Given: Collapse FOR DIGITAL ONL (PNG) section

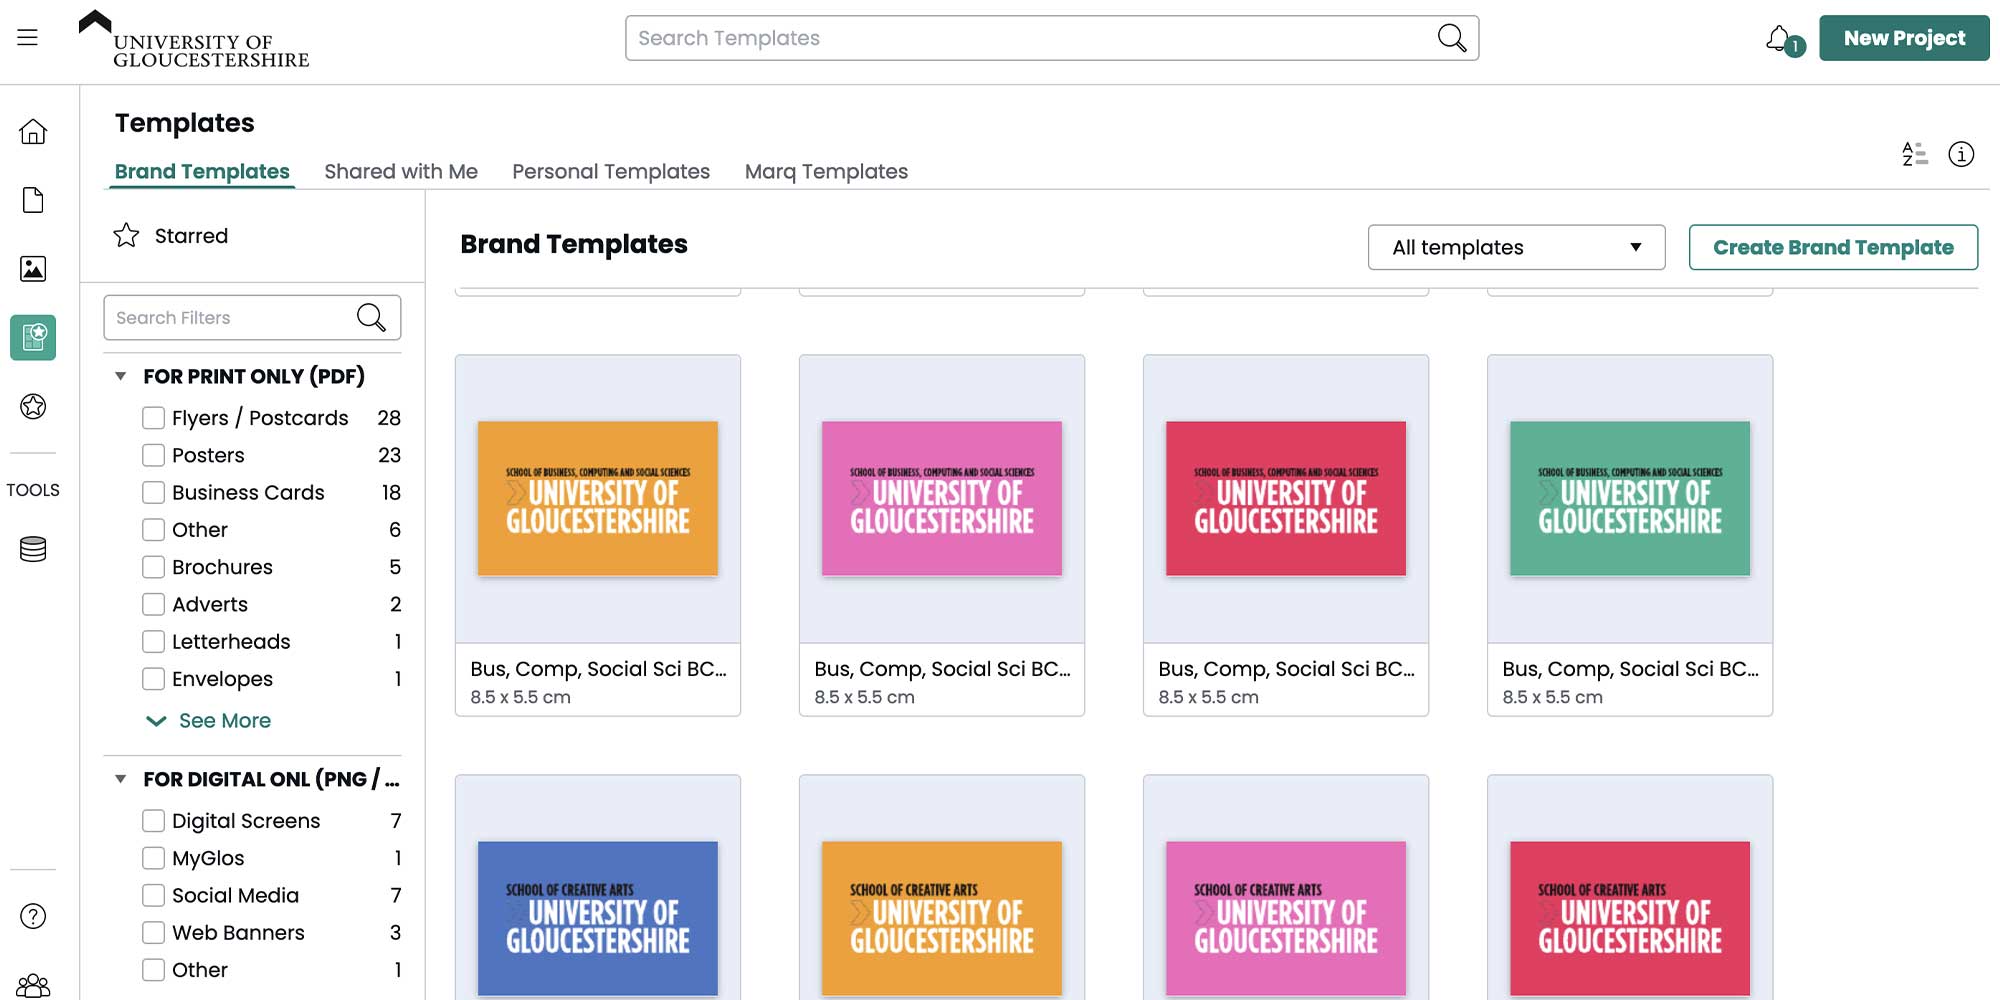Looking at the screenshot, I should (x=120, y=779).
